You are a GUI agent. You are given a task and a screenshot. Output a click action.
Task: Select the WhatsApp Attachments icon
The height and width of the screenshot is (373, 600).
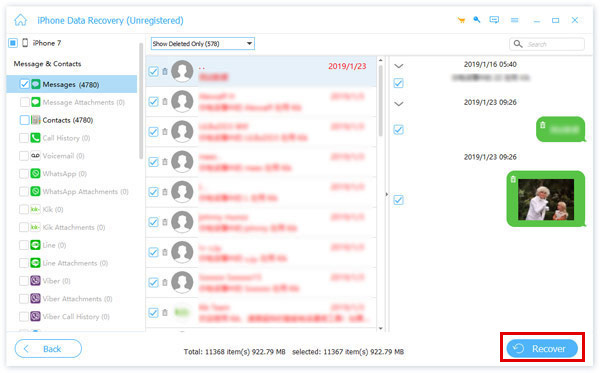tap(36, 191)
